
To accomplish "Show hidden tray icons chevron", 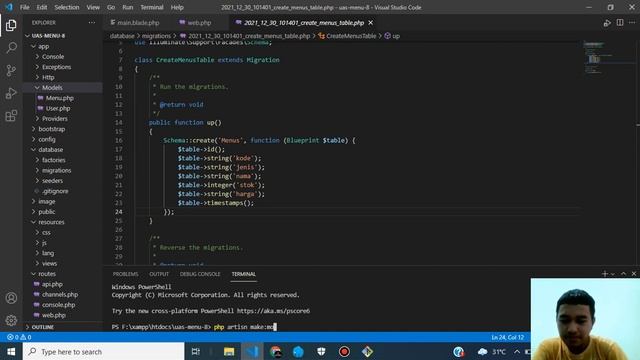I will point(517,351).
